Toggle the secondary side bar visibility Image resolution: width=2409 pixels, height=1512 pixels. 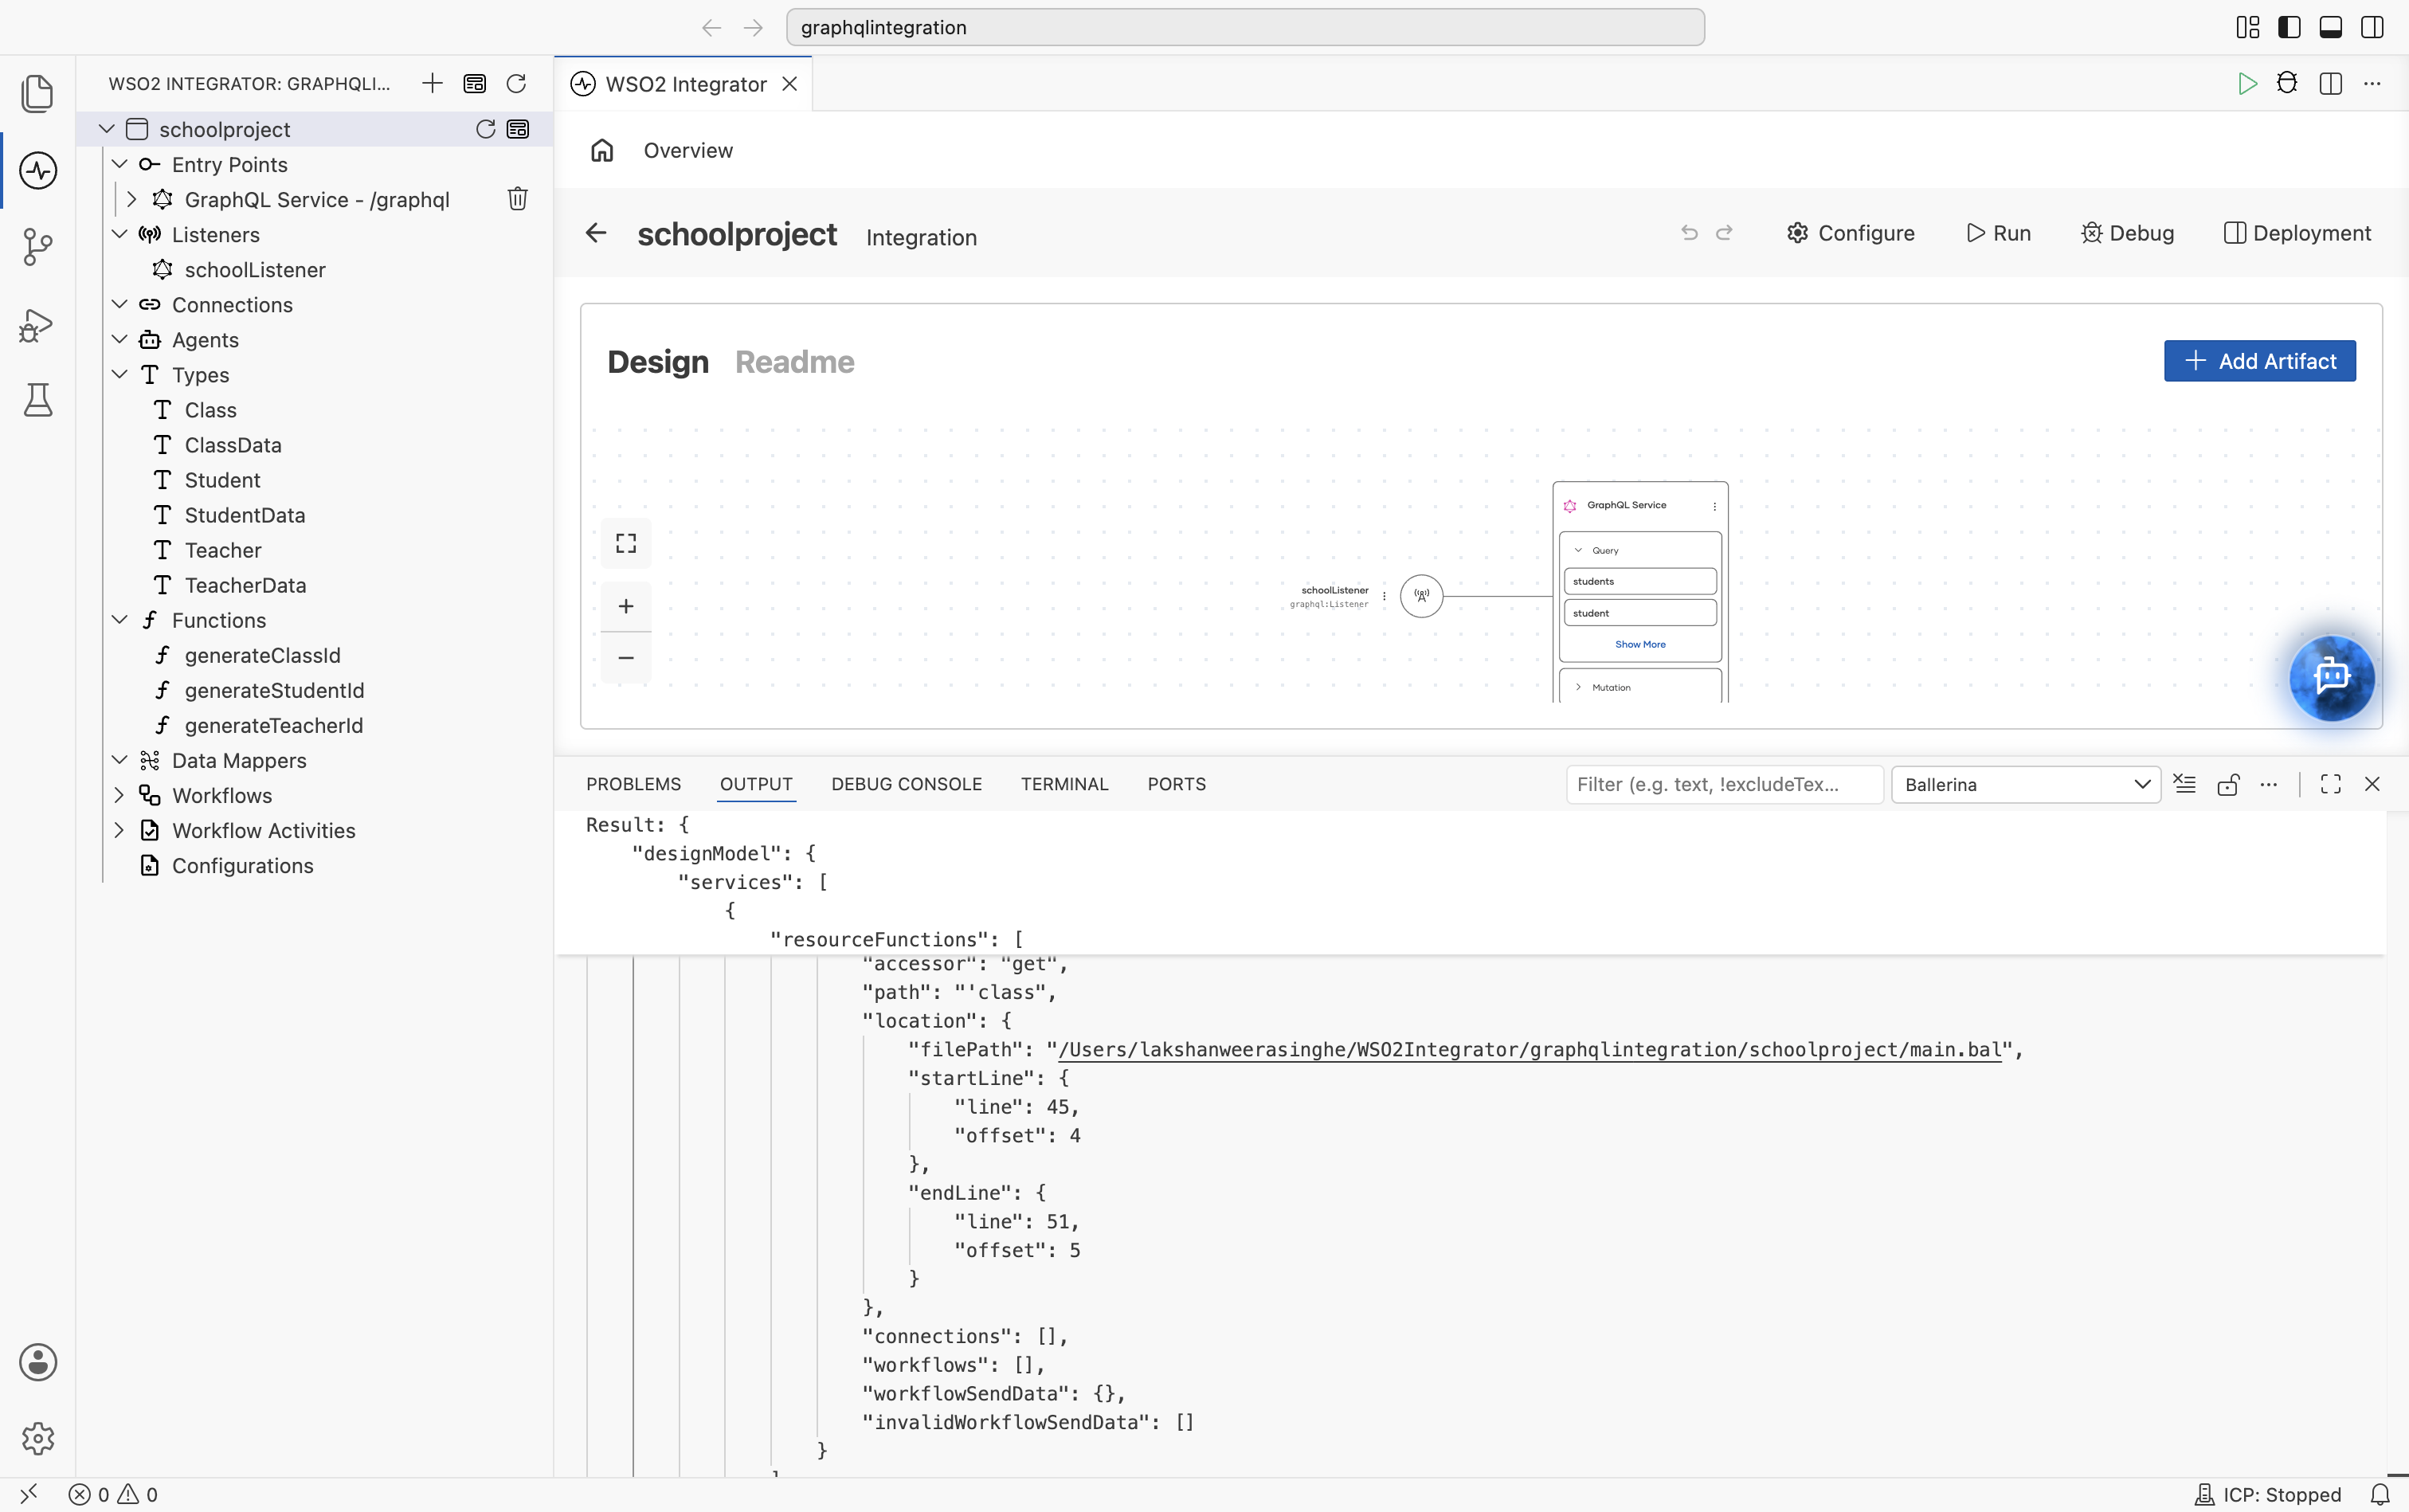click(x=2372, y=27)
